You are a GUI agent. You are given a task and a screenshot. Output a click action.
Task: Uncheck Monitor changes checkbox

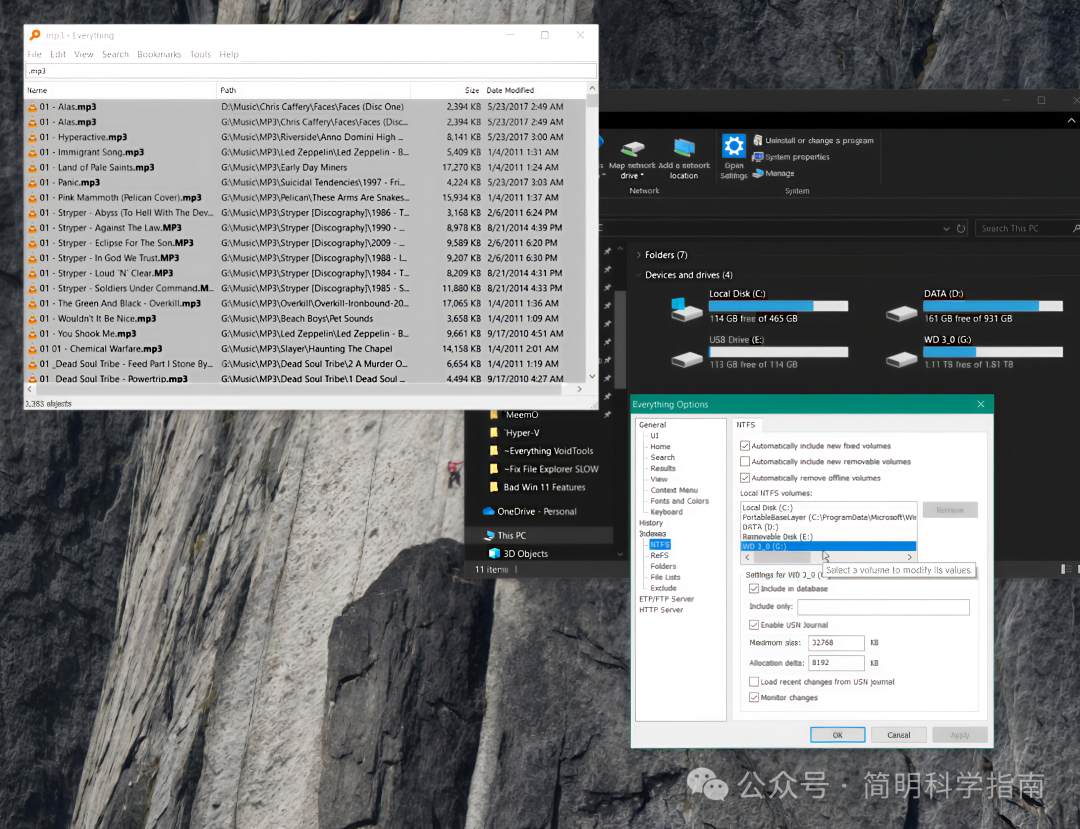[754, 698]
